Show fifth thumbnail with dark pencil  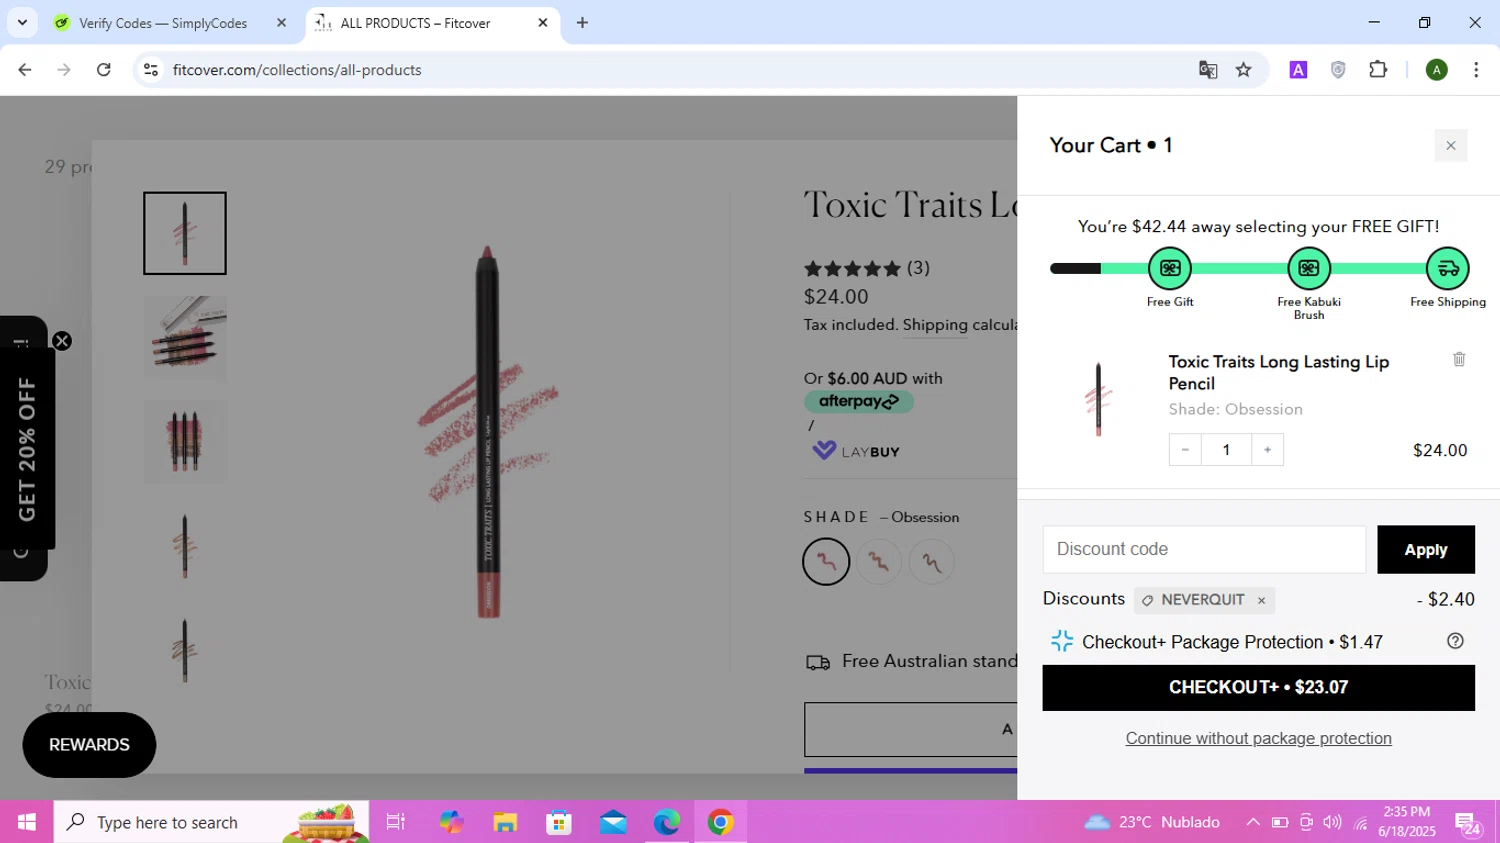[x=185, y=650]
